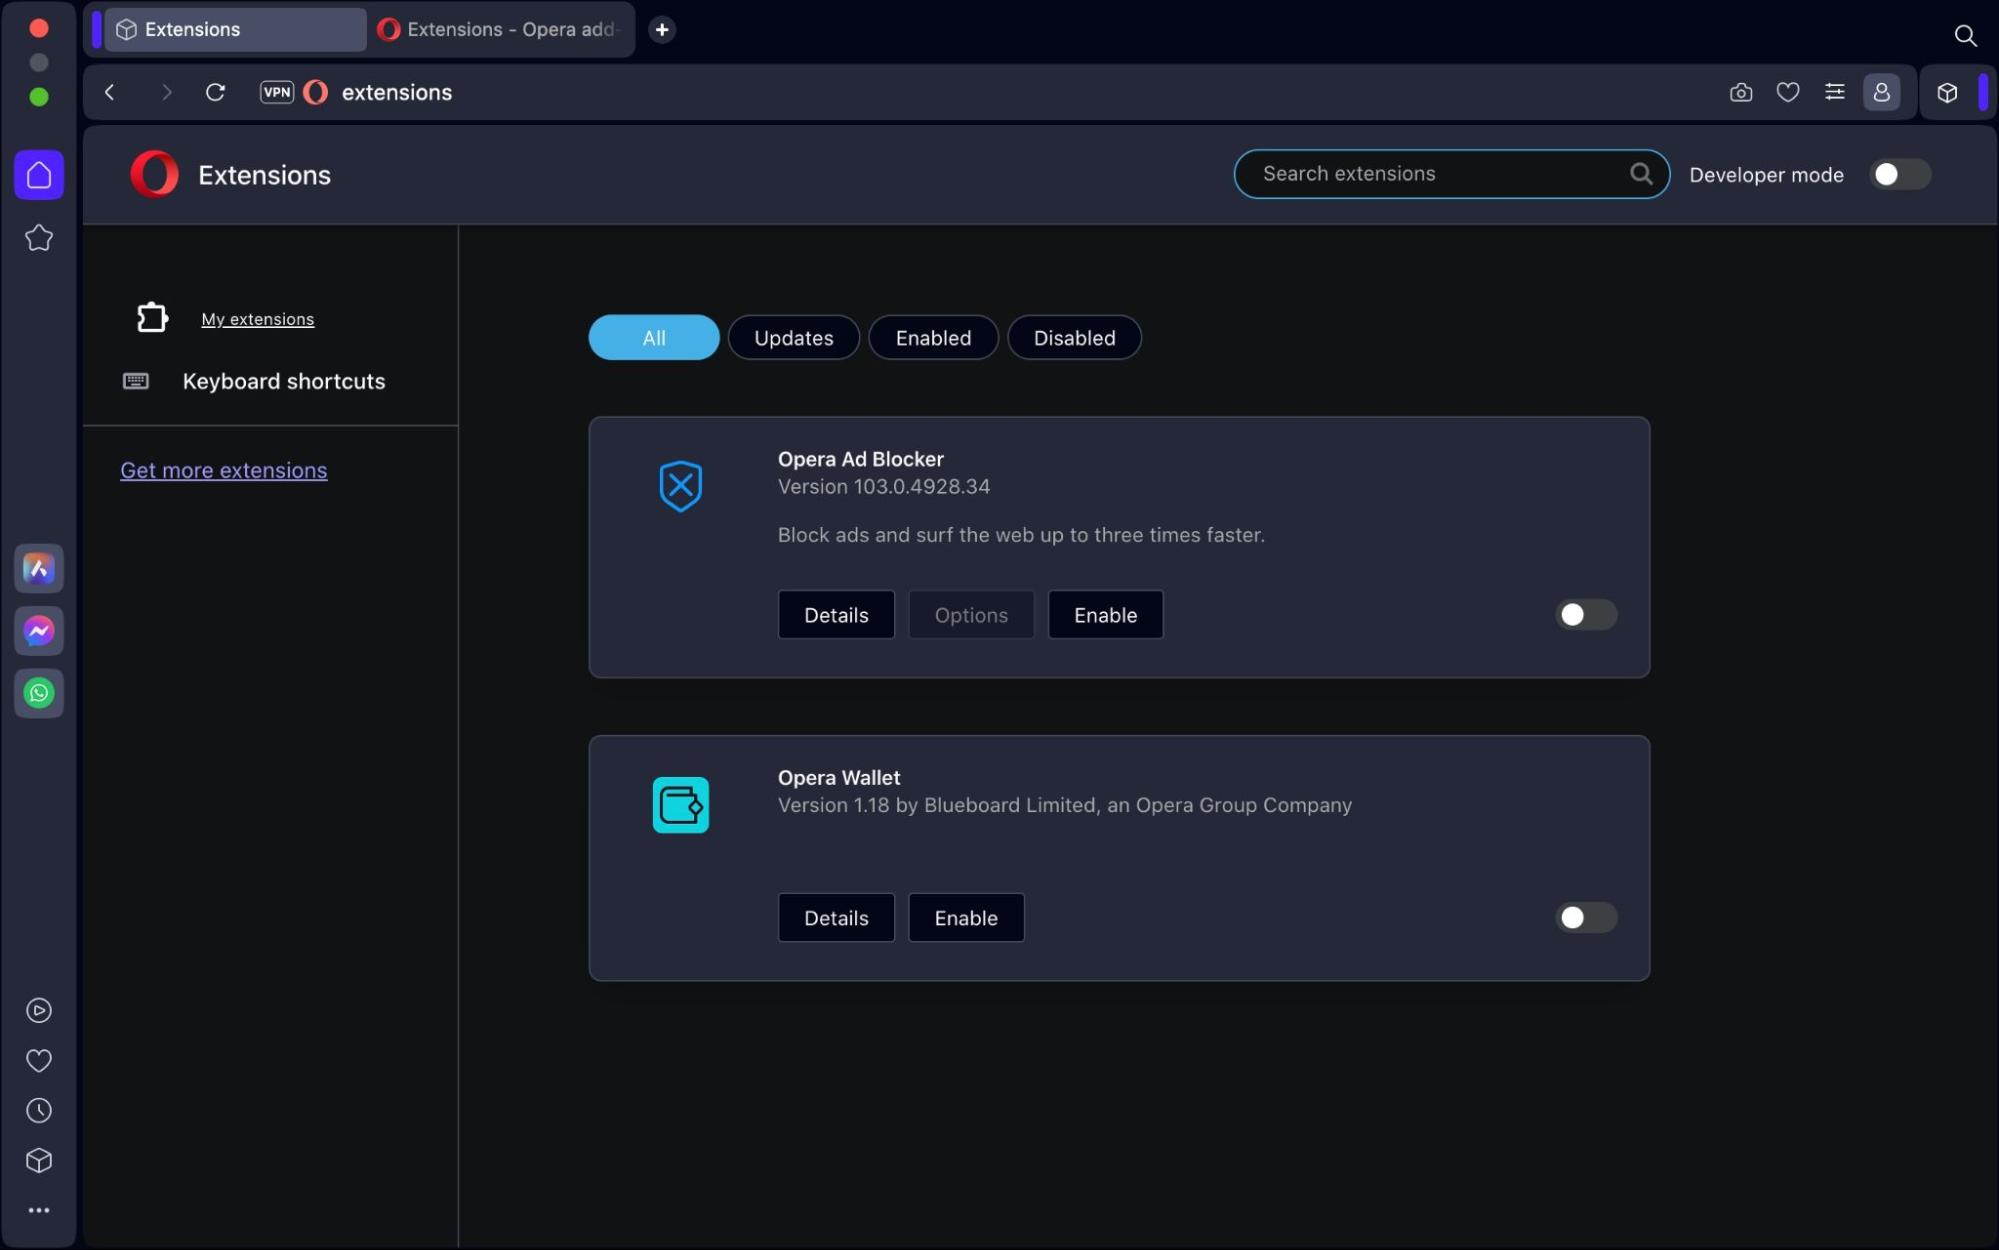1999x1250 pixels.
Task: Open Messenger in the sidebar
Action: [39, 631]
